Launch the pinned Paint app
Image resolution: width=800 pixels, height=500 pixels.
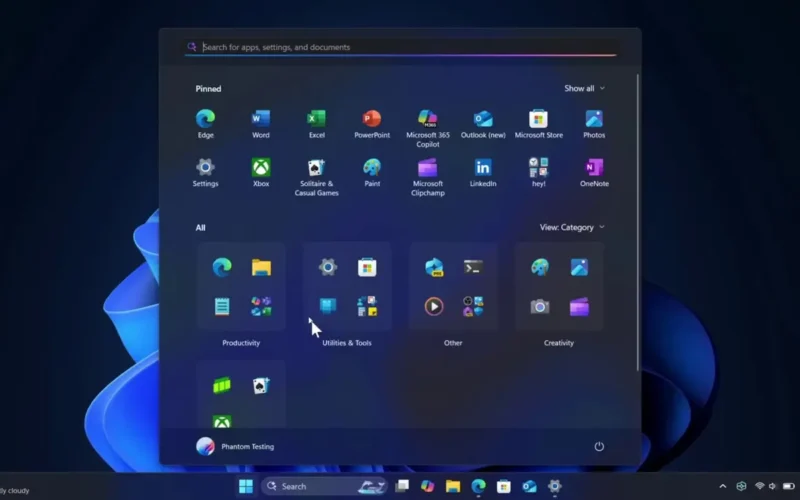372,172
